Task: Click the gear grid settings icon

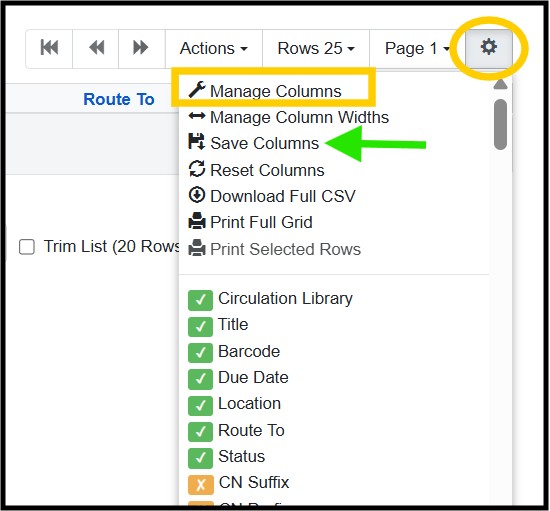Action: click(489, 48)
